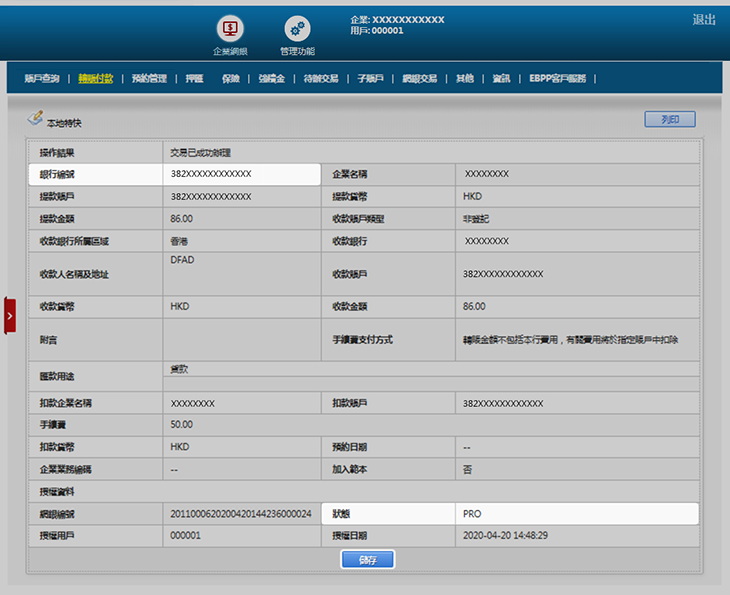Choose the 強積金 menu item
This screenshot has width=730, height=595.
(x=271, y=78)
